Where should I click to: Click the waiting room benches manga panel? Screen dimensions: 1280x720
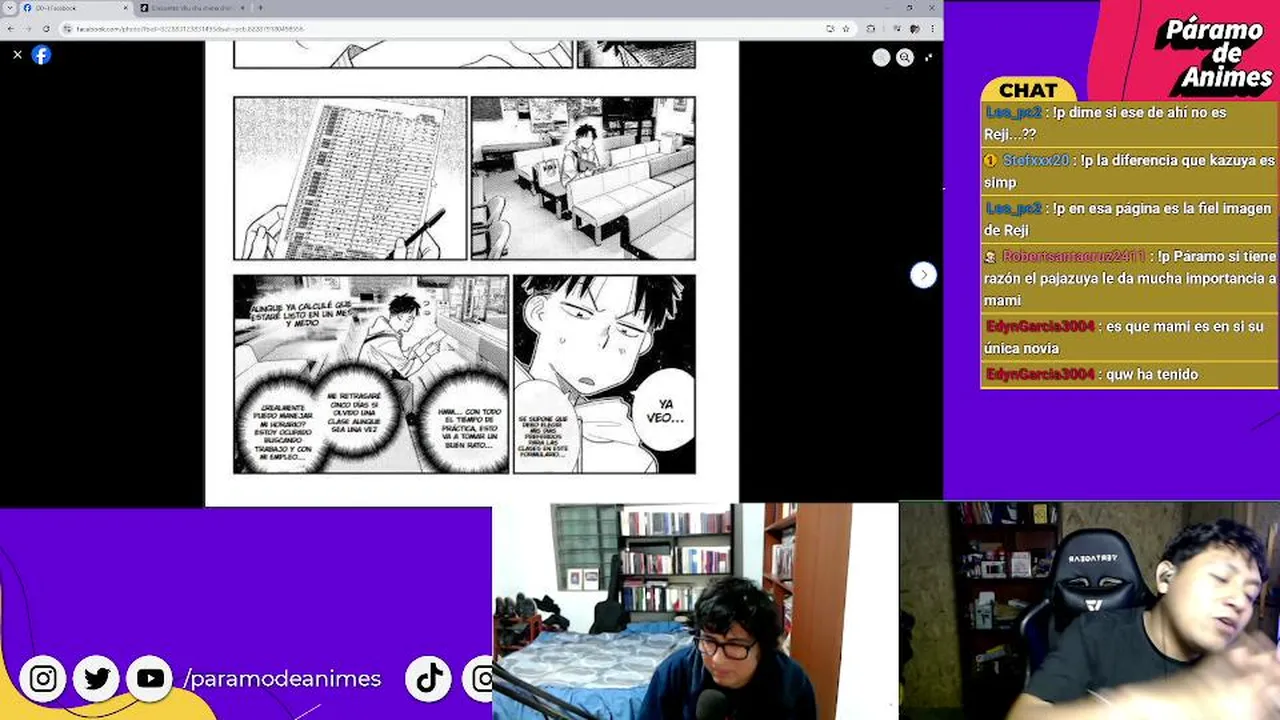(x=583, y=178)
